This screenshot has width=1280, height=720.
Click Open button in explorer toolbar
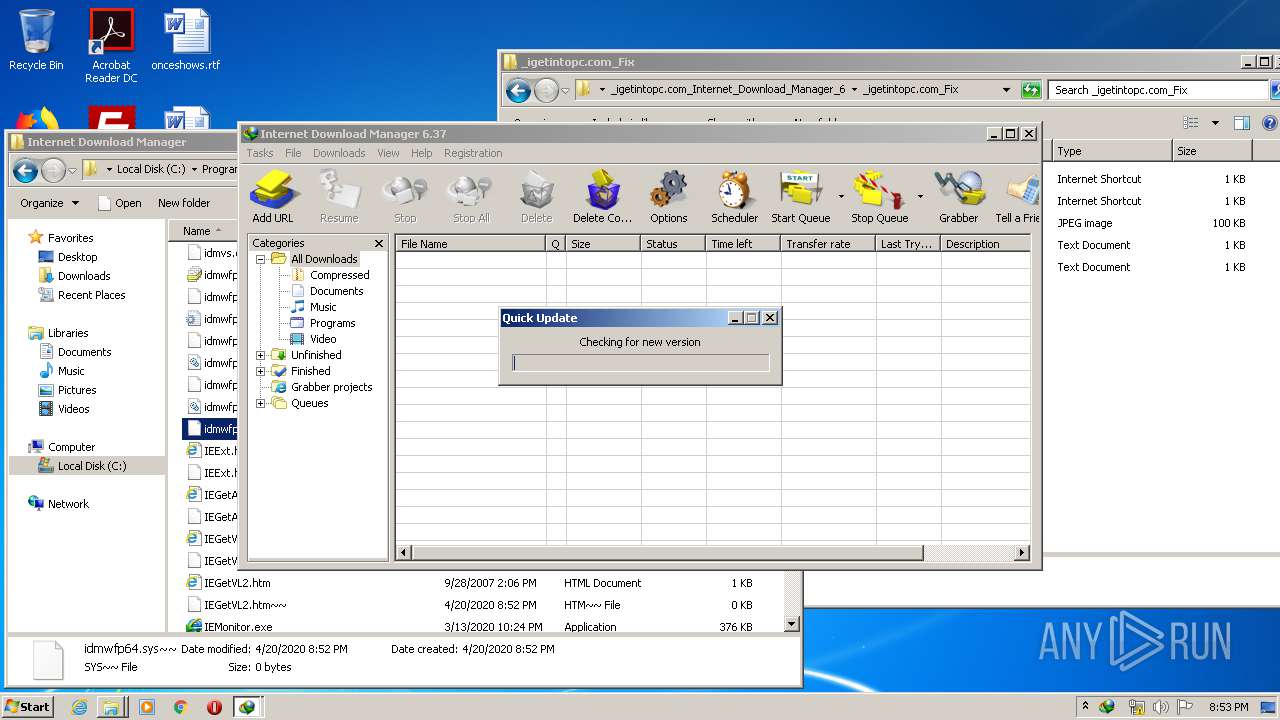[120, 203]
